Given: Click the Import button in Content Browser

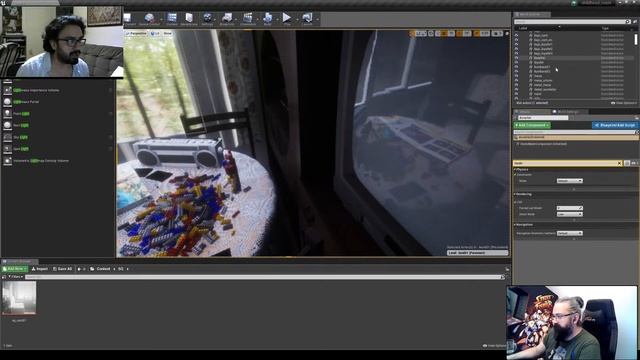Looking at the screenshot, I should [40, 269].
